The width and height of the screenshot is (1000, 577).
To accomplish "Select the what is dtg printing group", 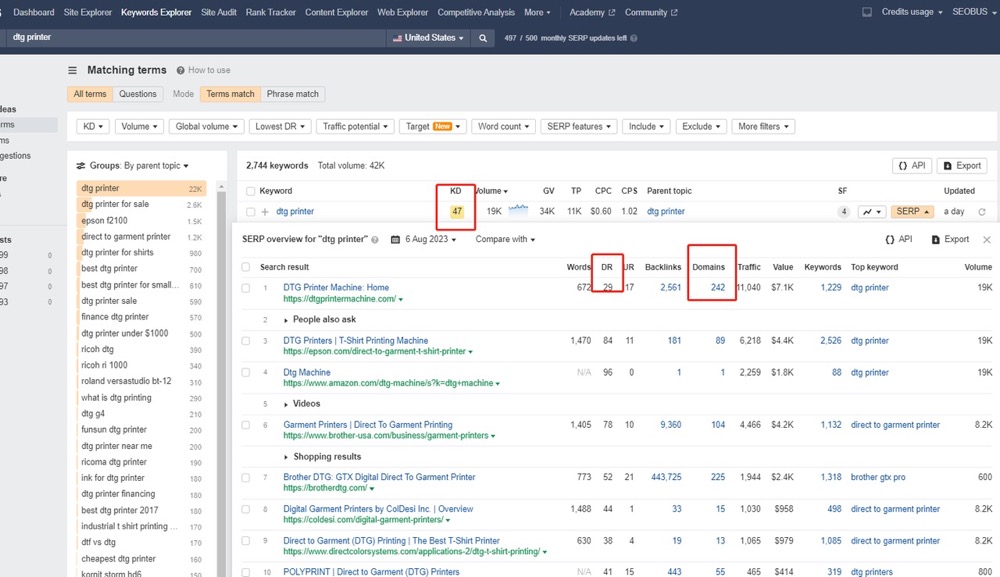I will [x=142, y=398].
